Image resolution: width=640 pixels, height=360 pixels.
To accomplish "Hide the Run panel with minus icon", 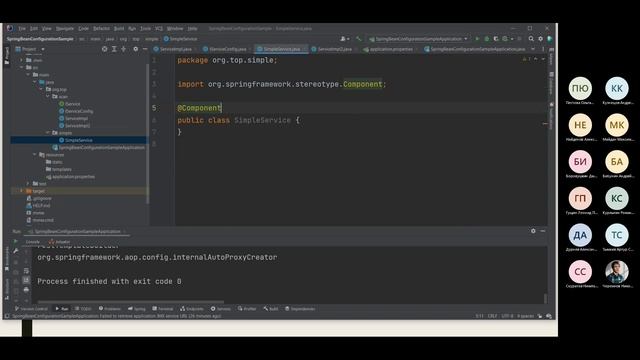I will click(543, 231).
